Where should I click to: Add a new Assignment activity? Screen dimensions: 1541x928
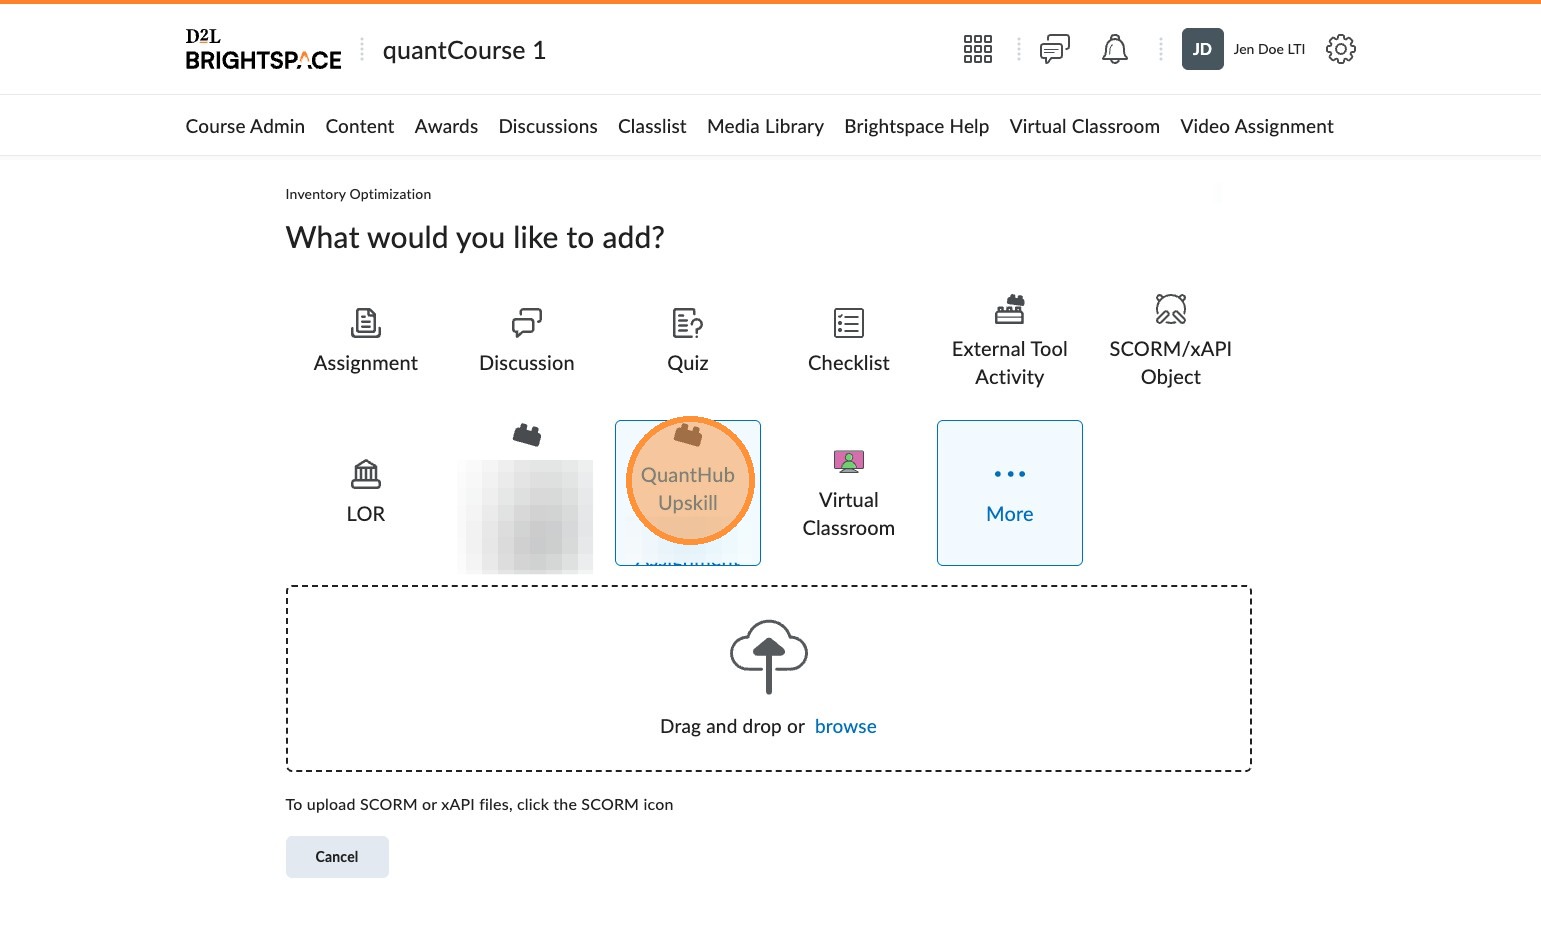tap(365, 341)
